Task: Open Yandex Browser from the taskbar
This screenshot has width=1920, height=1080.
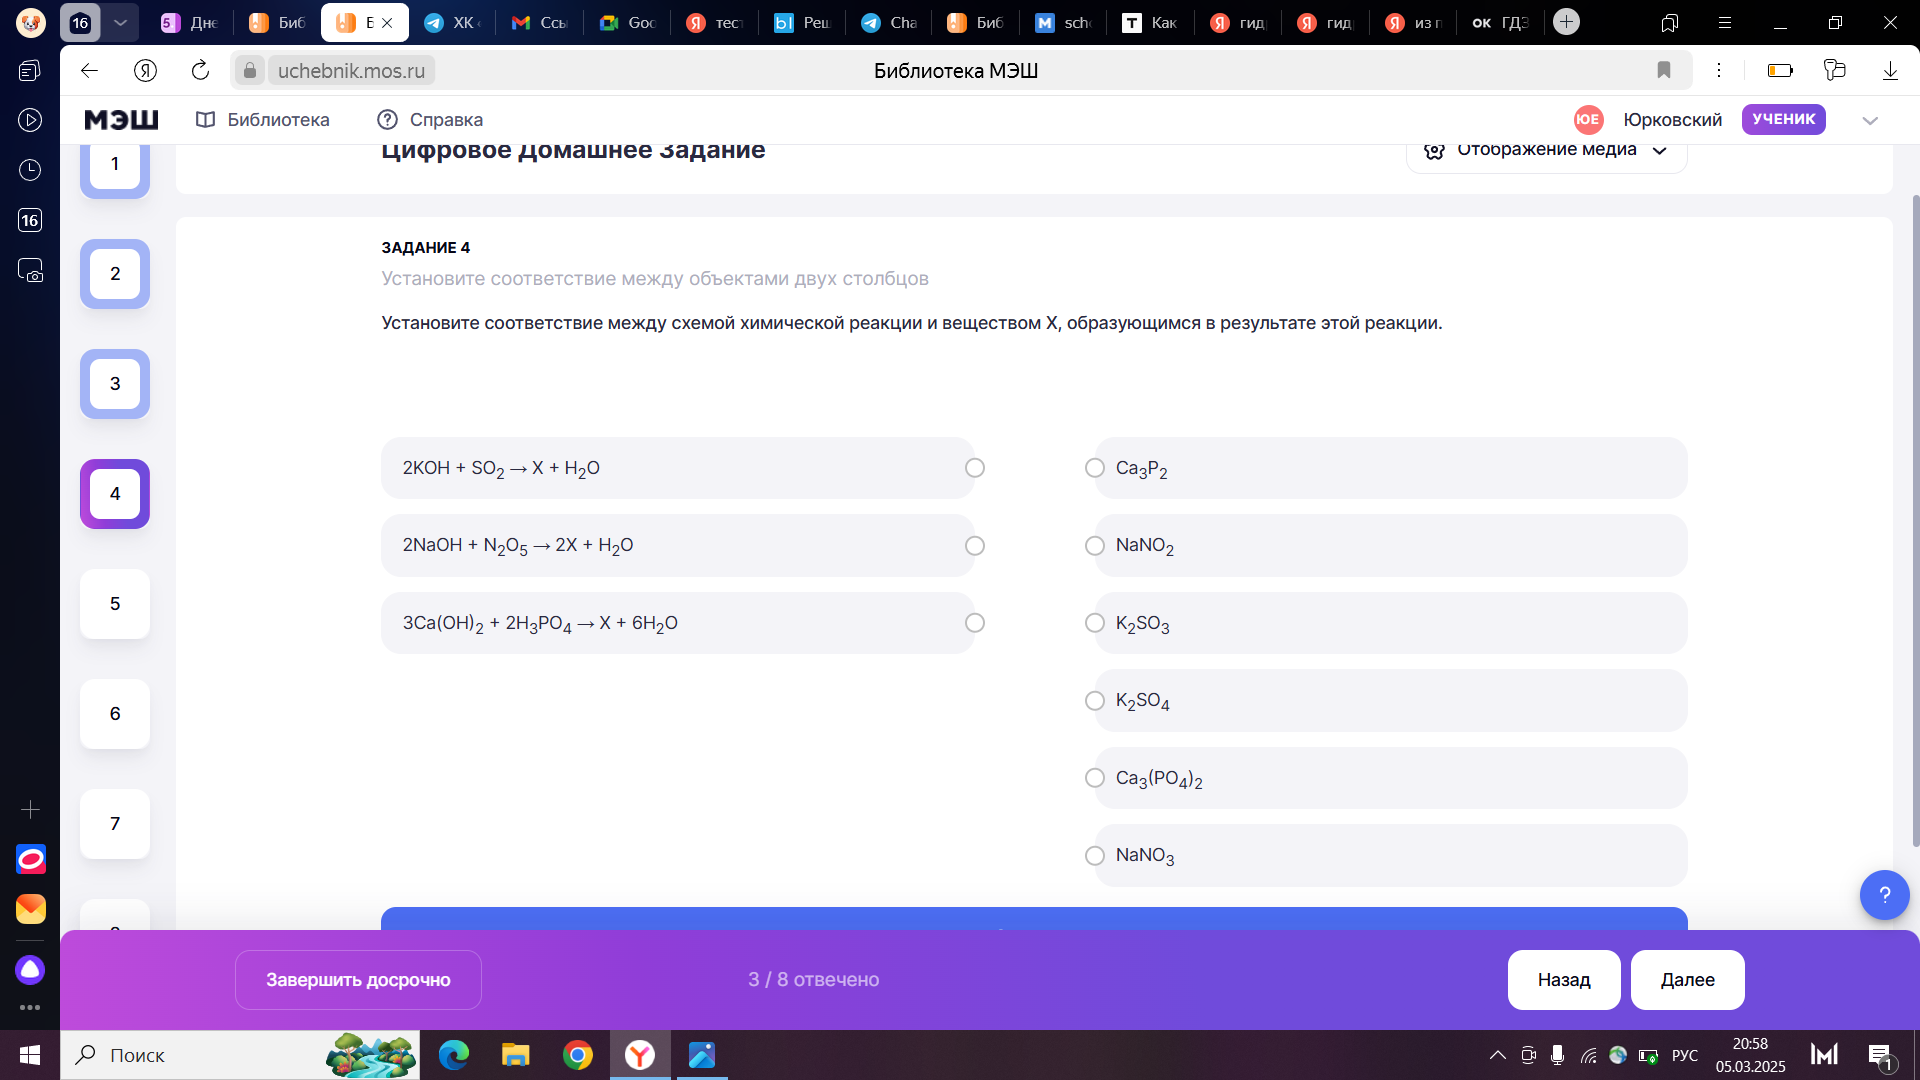Action: 640,1055
